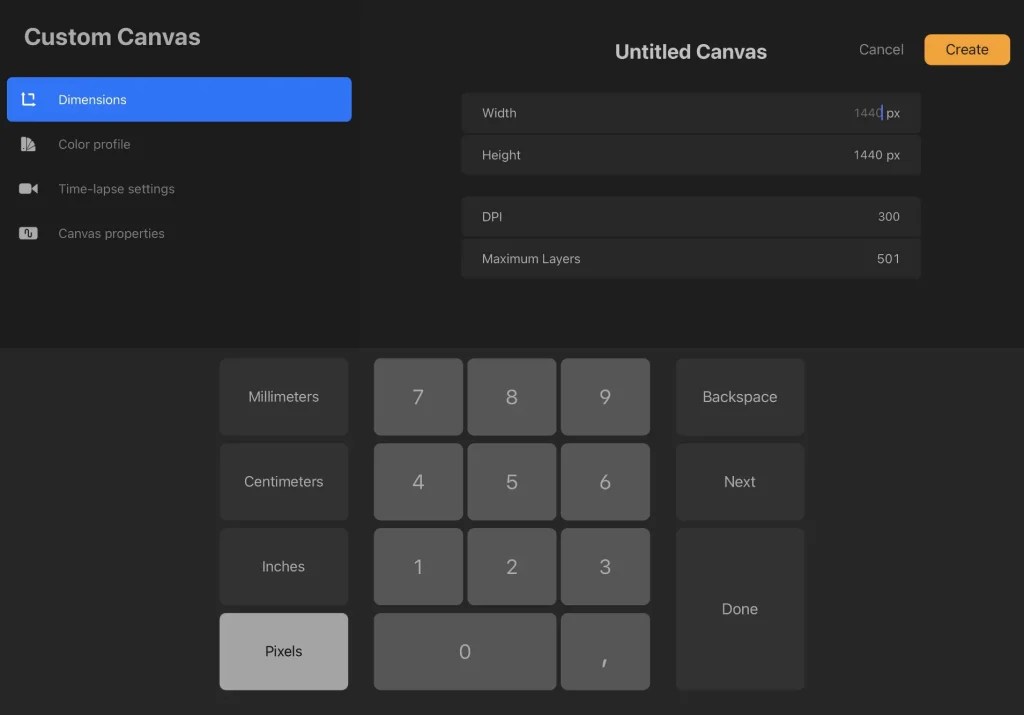This screenshot has width=1024, height=715.
Task: Click the Canvas properties icon
Action: click(29, 233)
